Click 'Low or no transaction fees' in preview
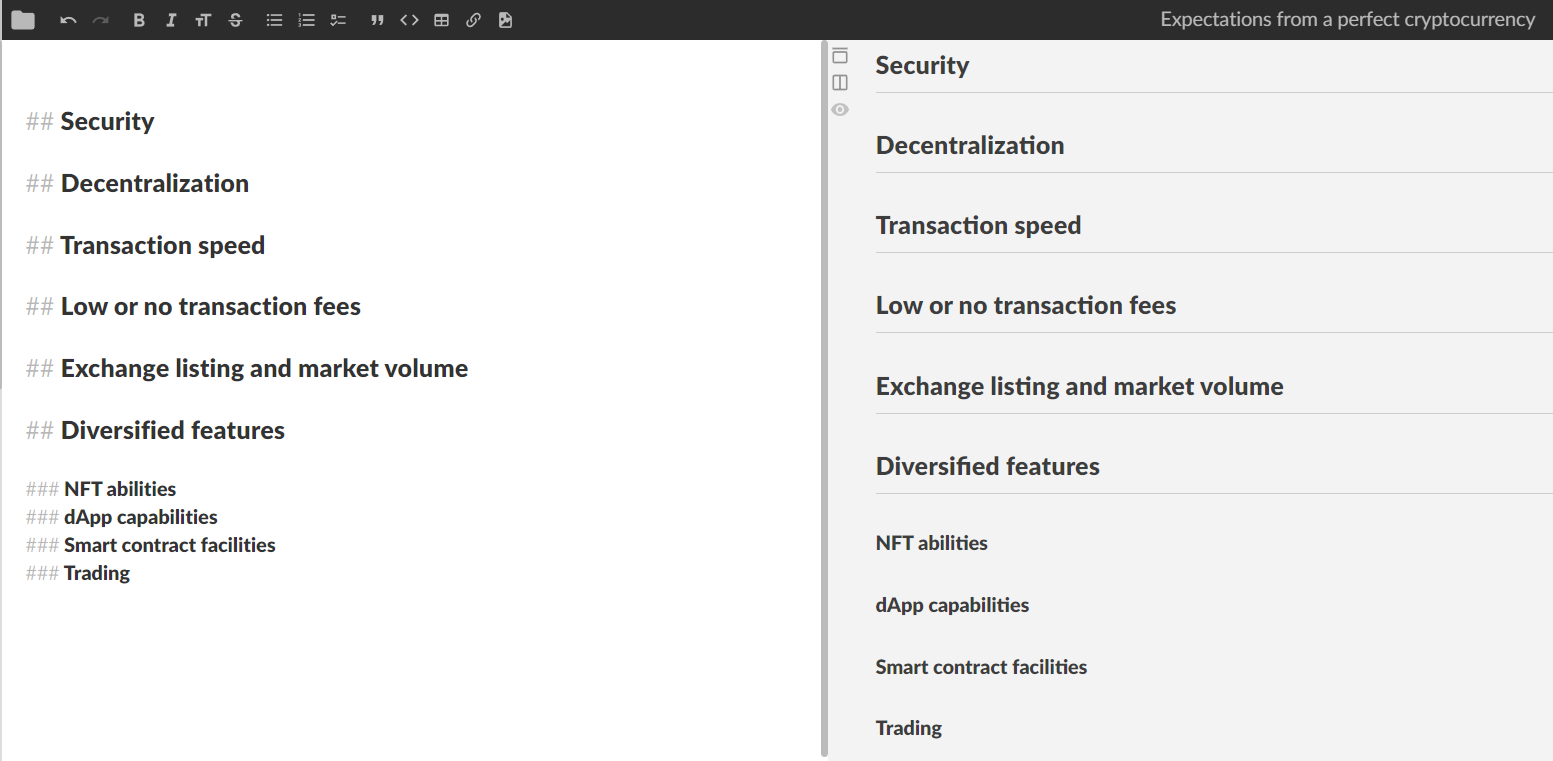The width and height of the screenshot is (1553, 761). pos(1026,305)
